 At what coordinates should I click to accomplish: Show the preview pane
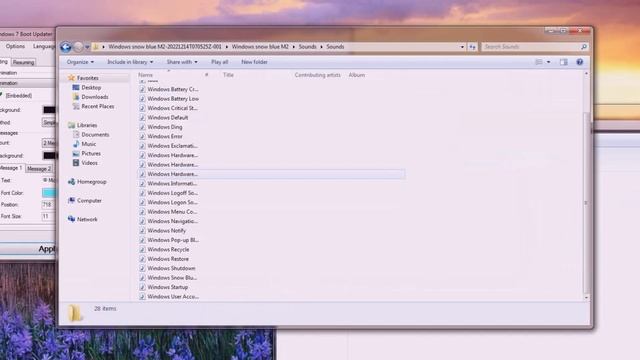point(564,62)
